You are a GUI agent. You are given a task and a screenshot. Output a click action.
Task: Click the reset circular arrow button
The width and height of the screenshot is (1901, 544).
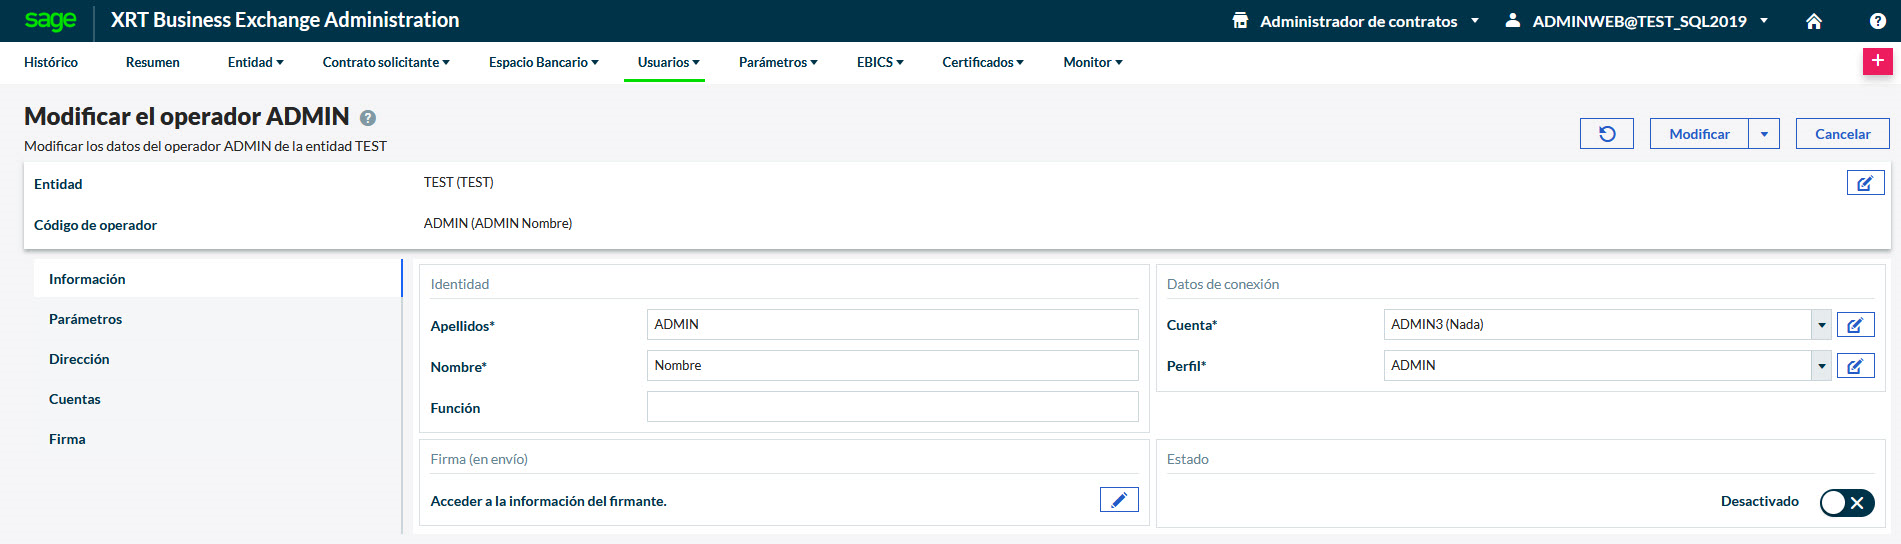click(x=1606, y=134)
